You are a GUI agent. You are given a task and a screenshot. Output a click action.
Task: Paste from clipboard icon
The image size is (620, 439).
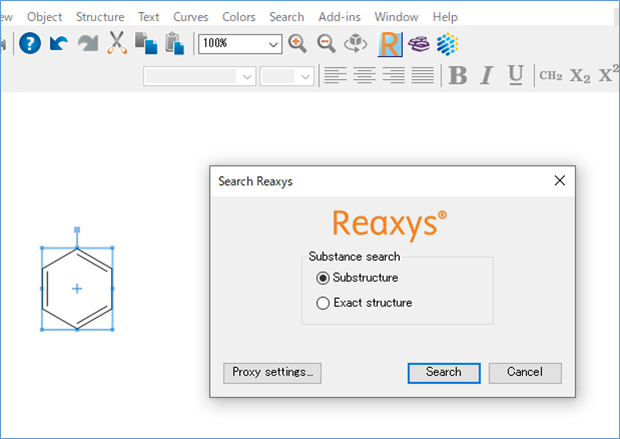(174, 43)
